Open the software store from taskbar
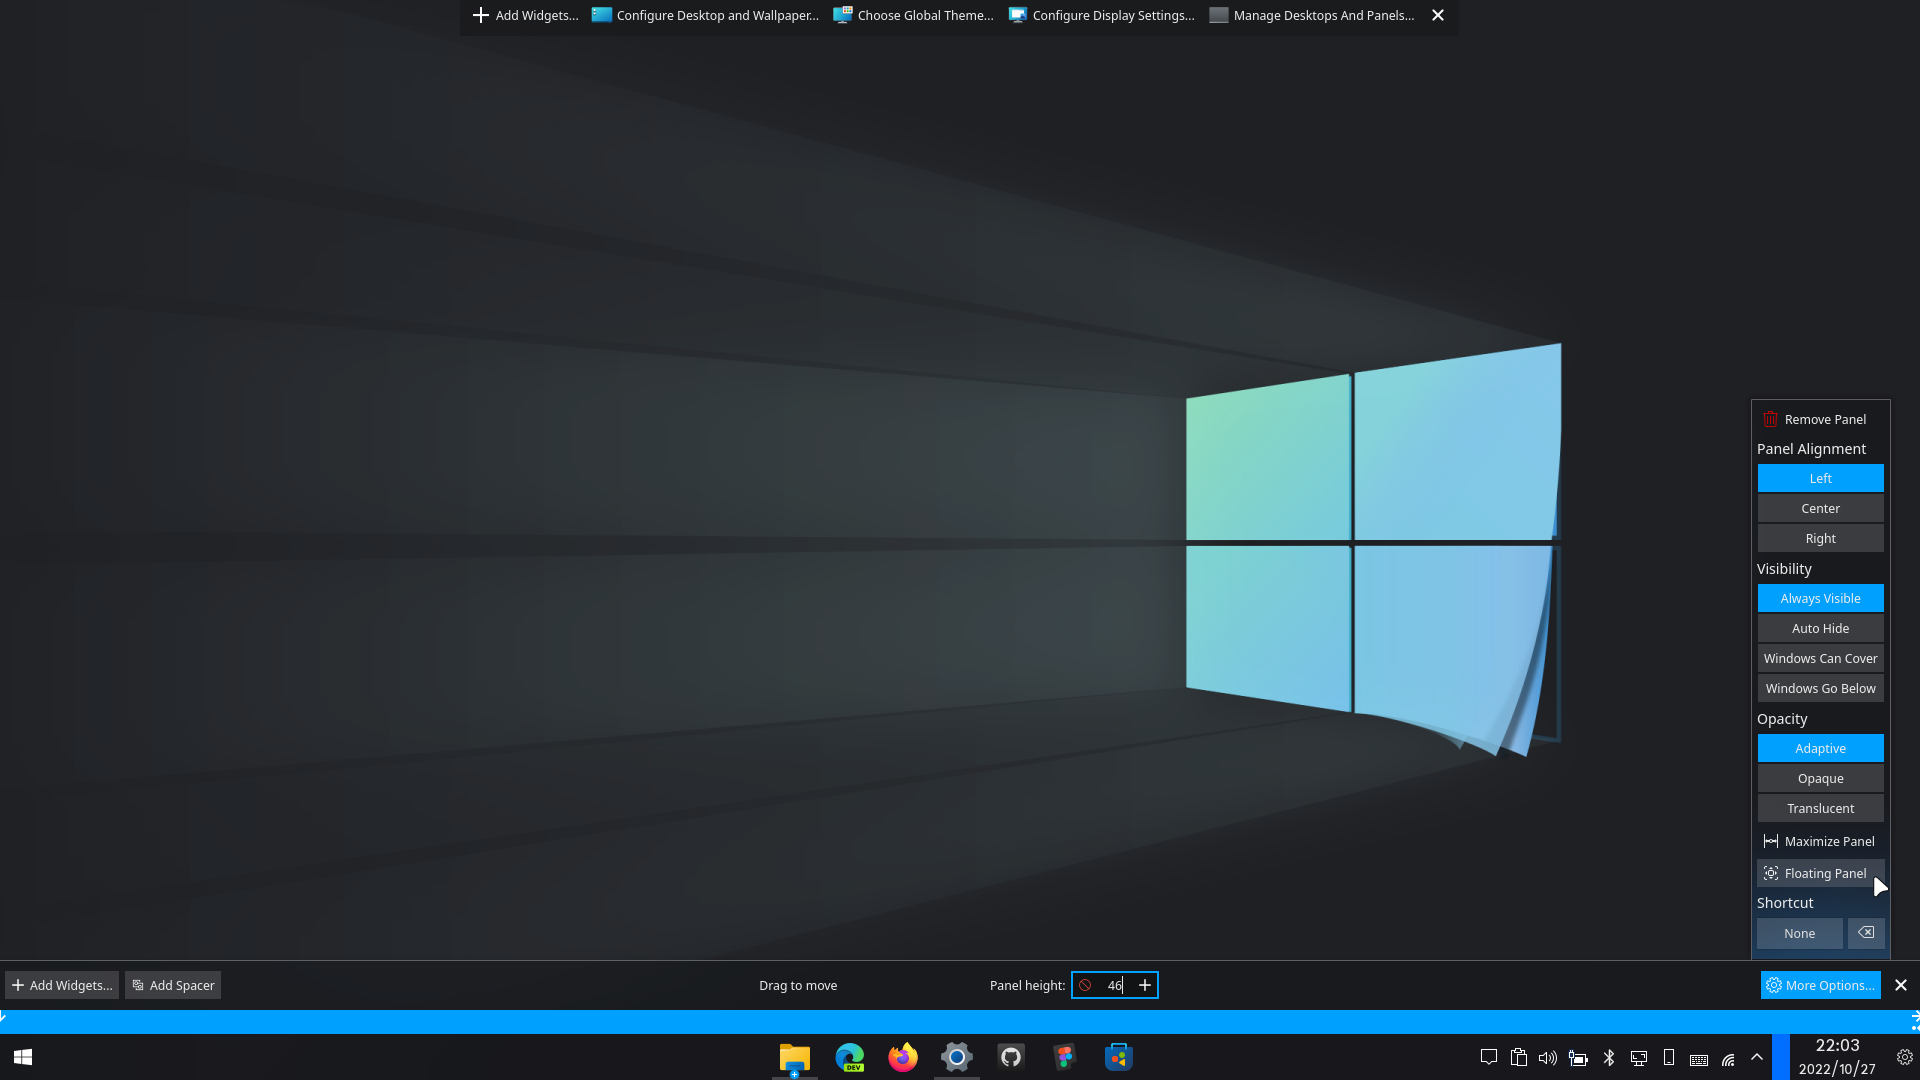Image resolution: width=1920 pixels, height=1080 pixels. 1118,1058
